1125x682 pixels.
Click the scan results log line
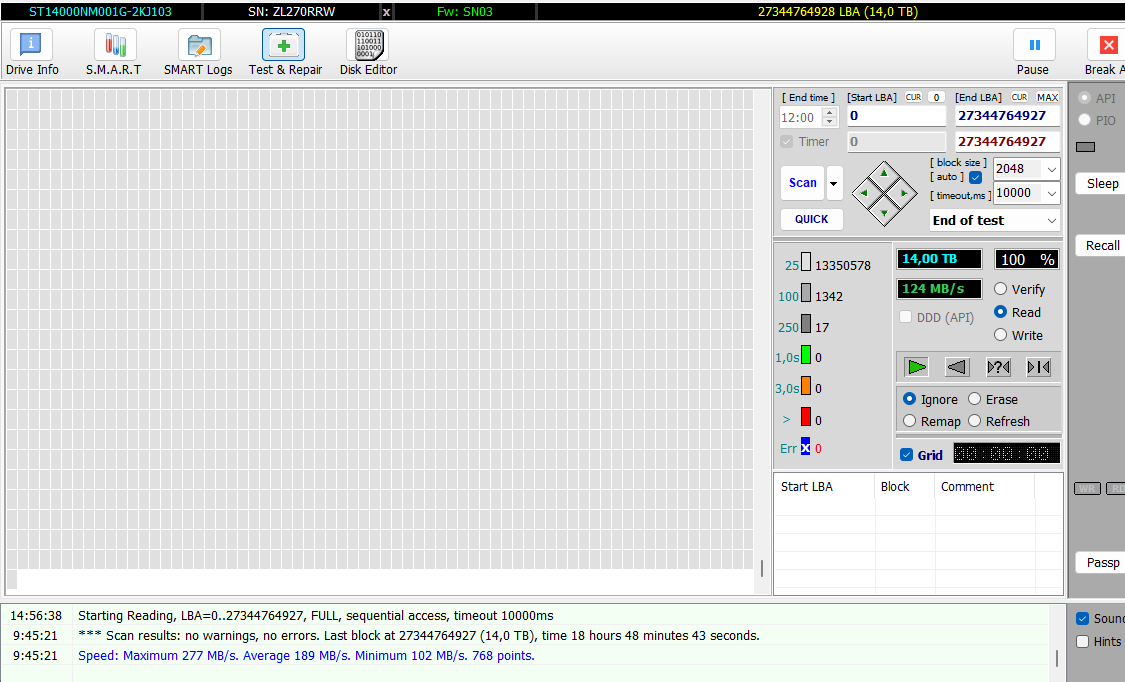pos(418,635)
